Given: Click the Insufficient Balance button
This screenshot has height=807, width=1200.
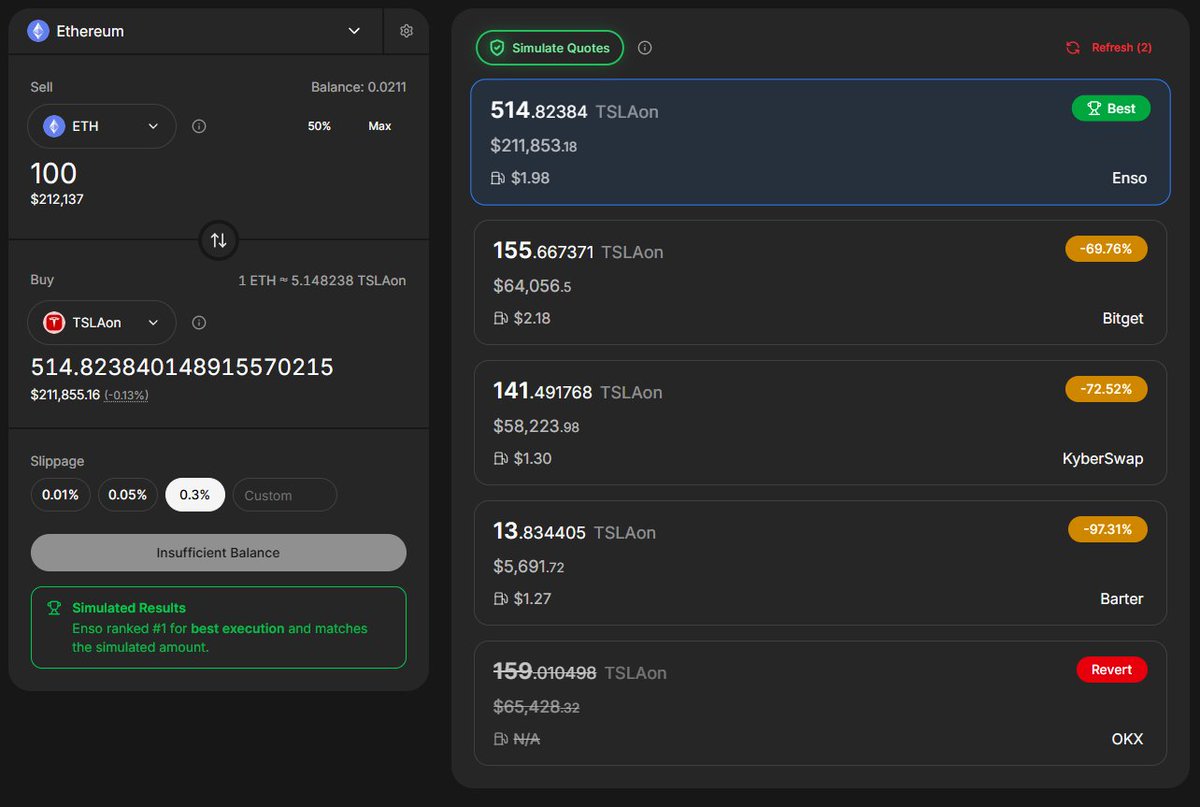Looking at the screenshot, I should (x=219, y=552).
